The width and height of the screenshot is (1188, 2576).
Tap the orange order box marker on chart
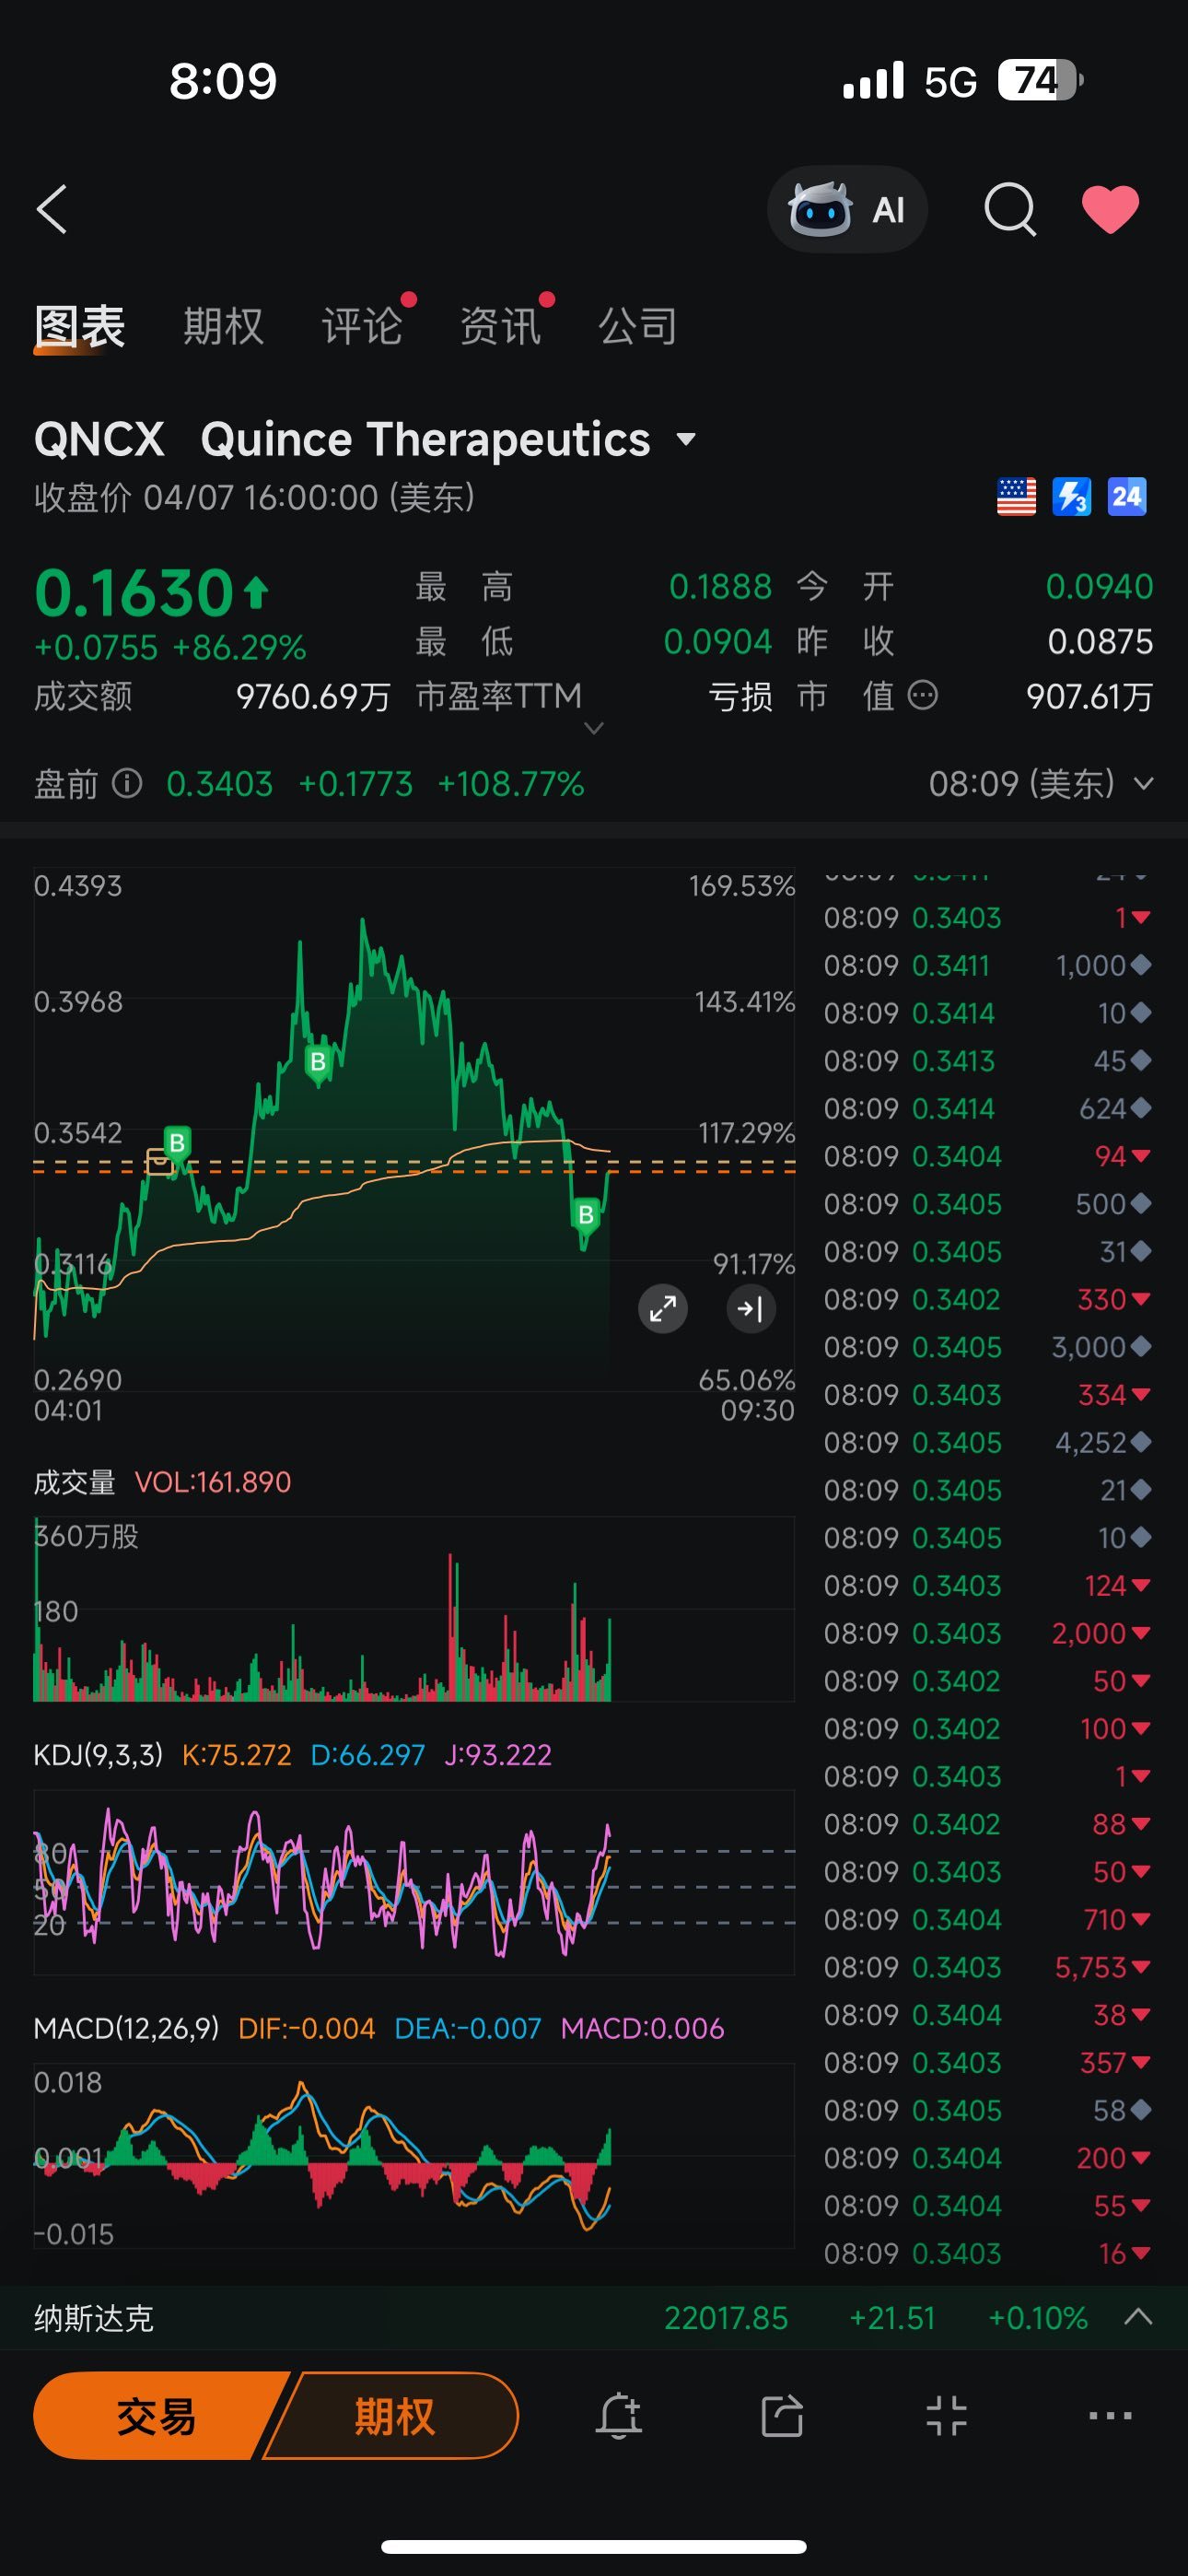159,1161
